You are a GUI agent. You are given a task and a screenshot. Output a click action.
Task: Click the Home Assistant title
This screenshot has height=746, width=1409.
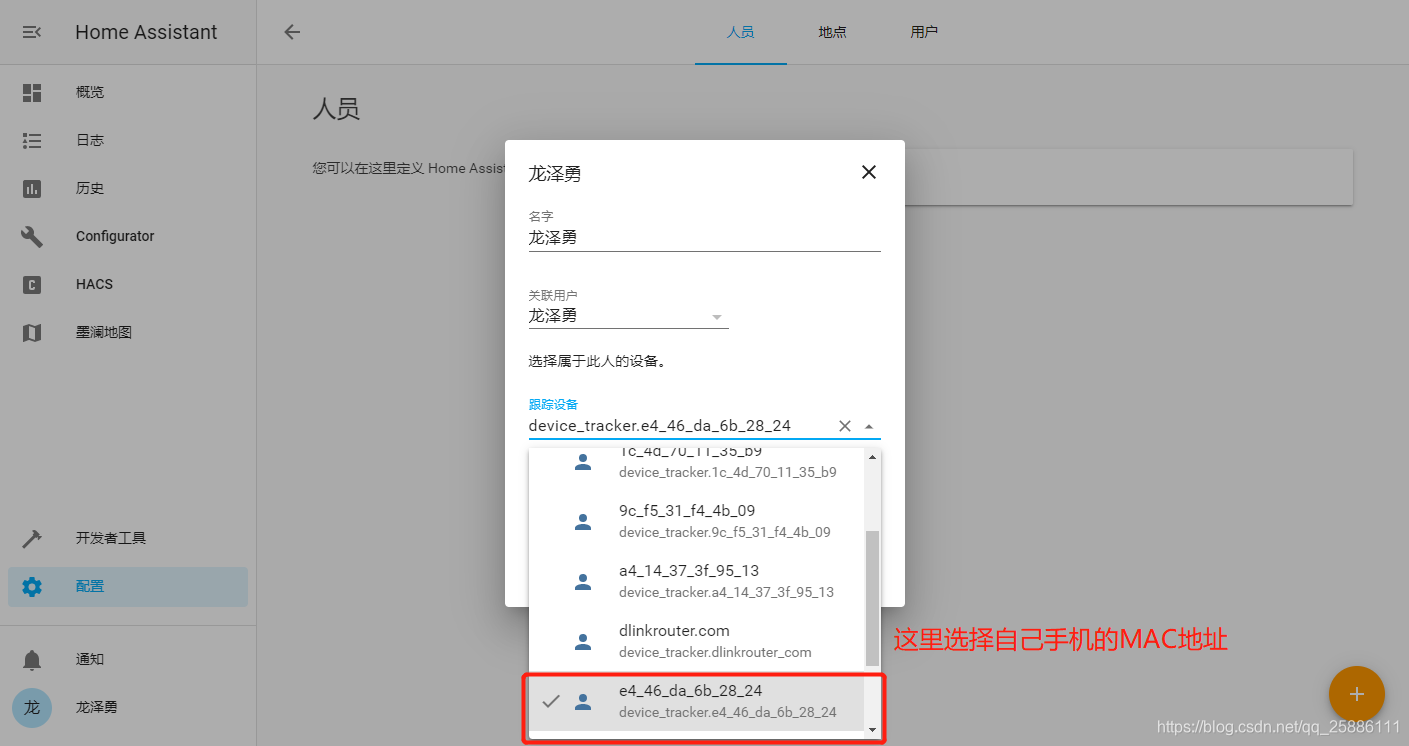(x=146, y=32)
